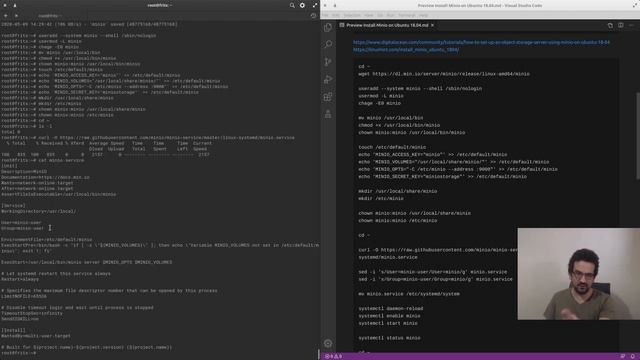This screenshot has height=360, width=640.
Task: Click 'Restart=always' line in terminal output
Action: [20, 279]
